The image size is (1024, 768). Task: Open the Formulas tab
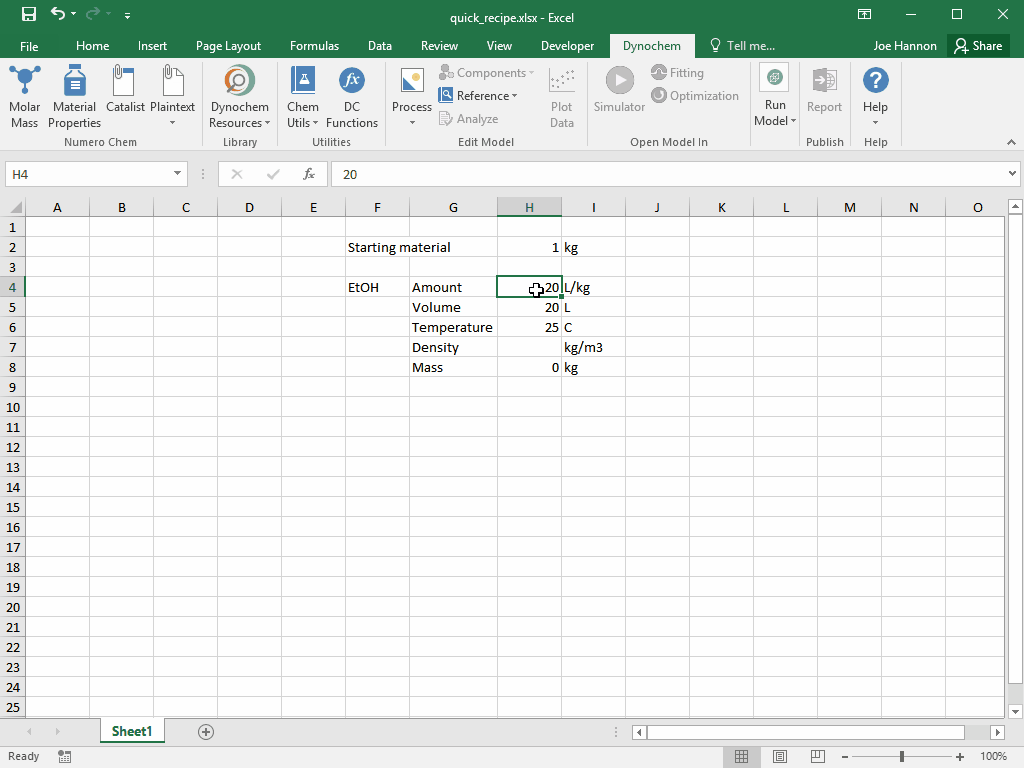314,46
